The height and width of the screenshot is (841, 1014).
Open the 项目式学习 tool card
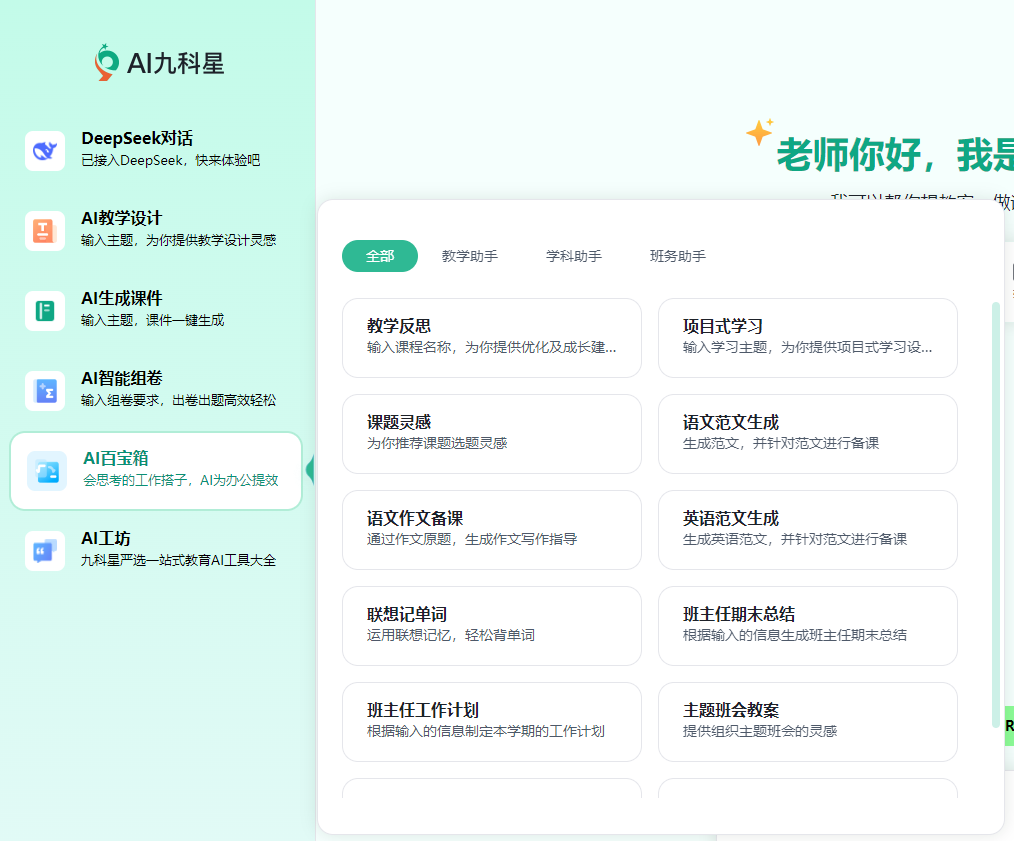(807, 338)
